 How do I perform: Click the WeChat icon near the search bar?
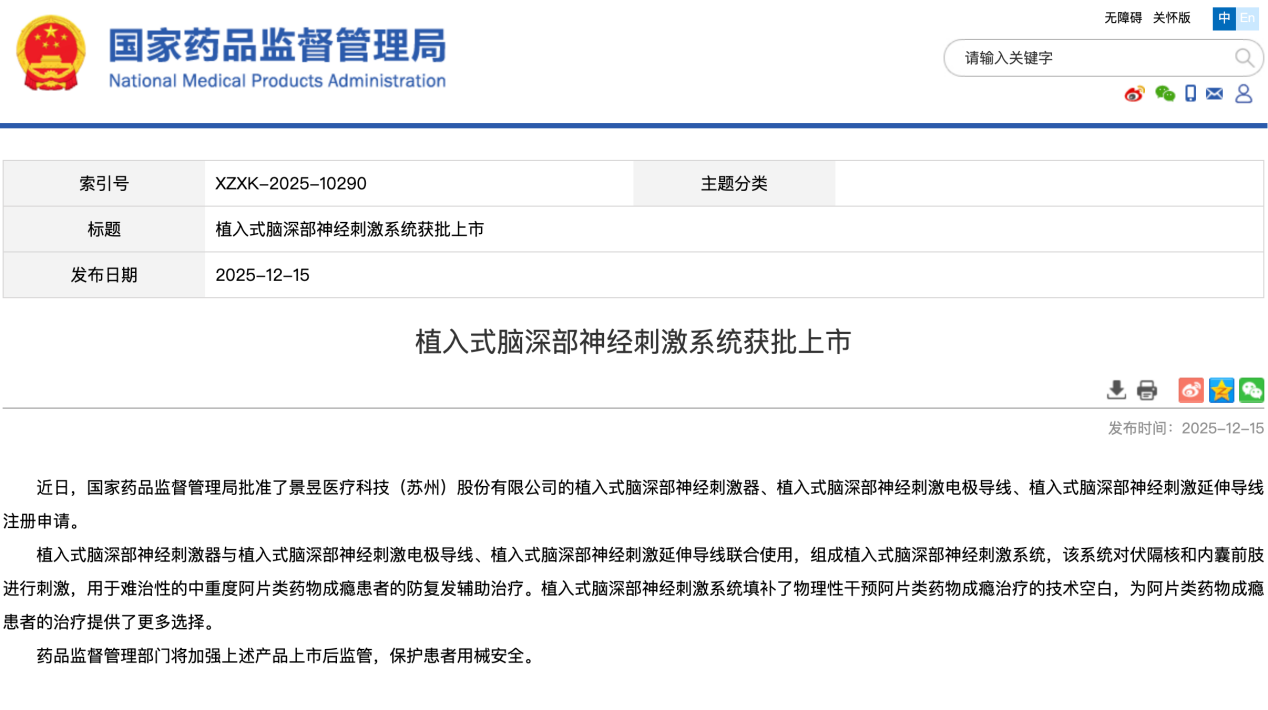[x=1163, y=93]
